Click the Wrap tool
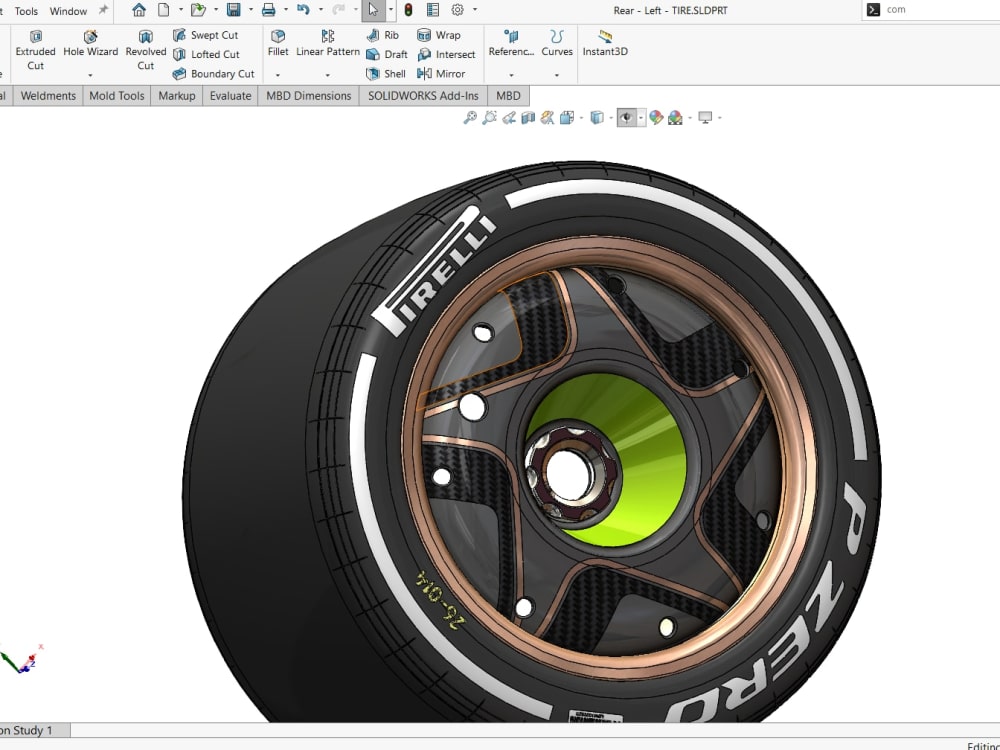The height and width of the screenshot is (750, 1000). click(439, 35)
